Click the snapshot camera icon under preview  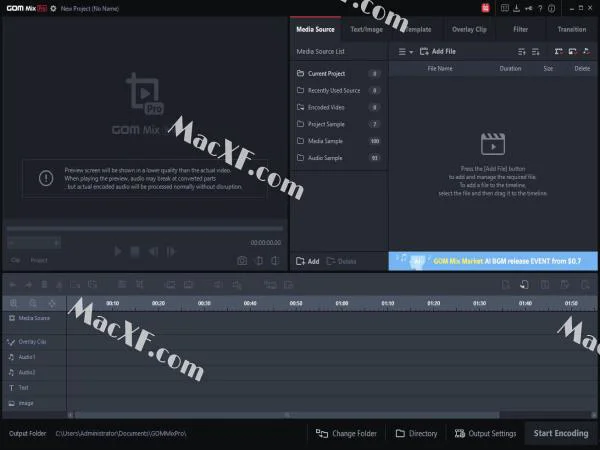coord(242,261)
